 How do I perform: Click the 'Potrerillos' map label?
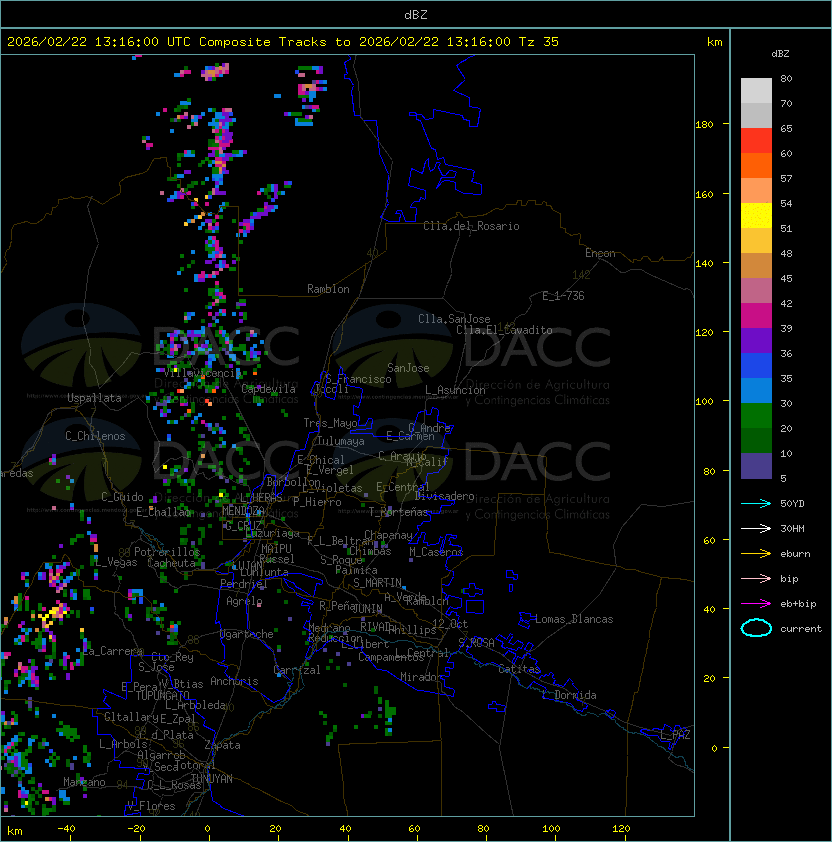167,552
